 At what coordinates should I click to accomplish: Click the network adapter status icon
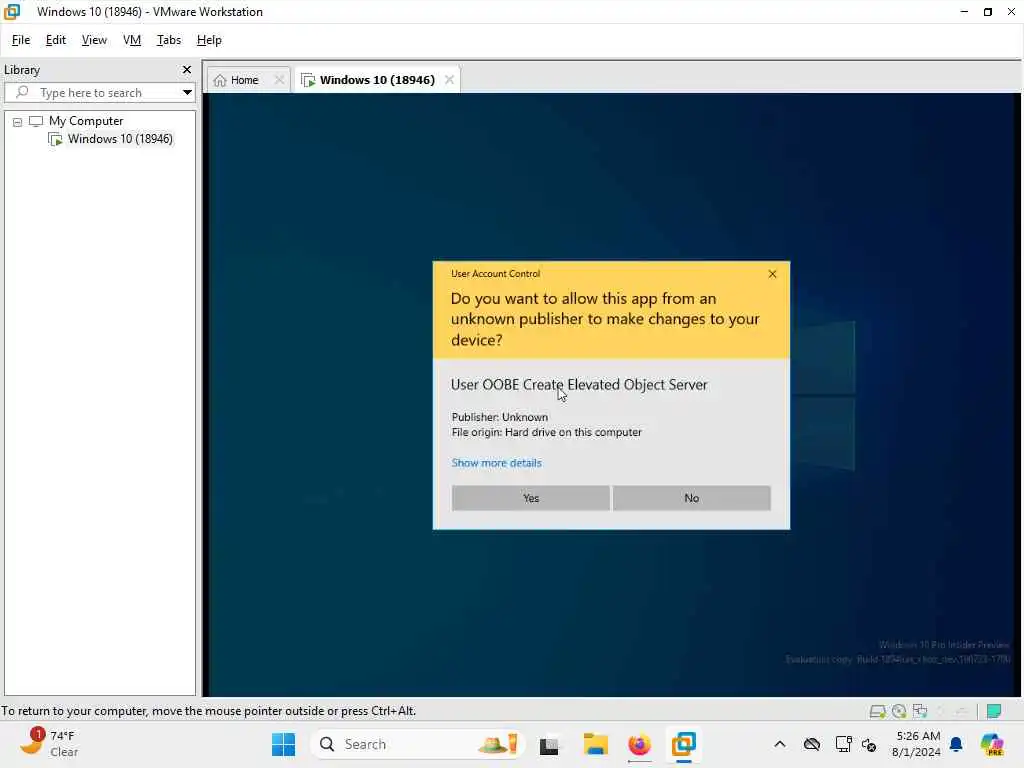pyautogui.click(x=920, y=711)
